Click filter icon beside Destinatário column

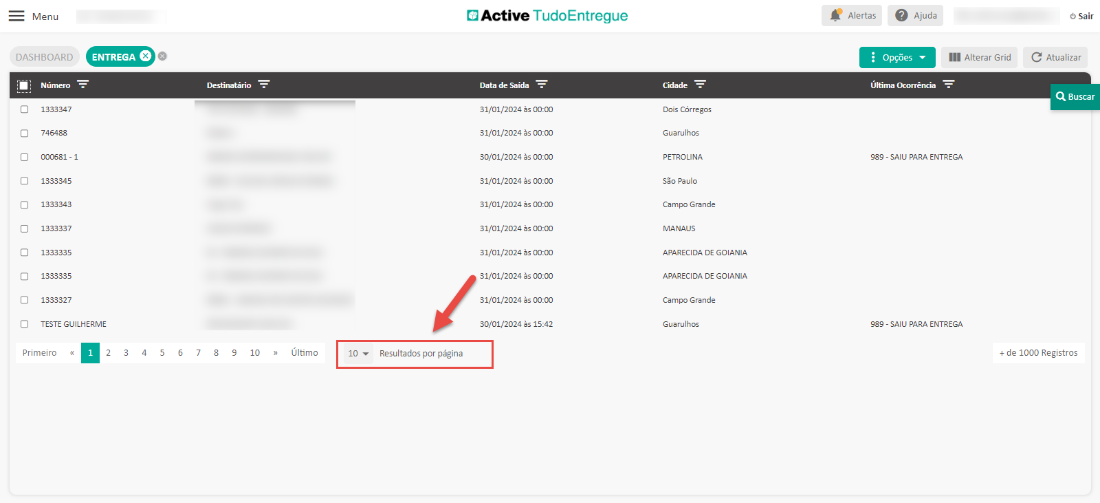pyautogui.click(x=264, y=85)
